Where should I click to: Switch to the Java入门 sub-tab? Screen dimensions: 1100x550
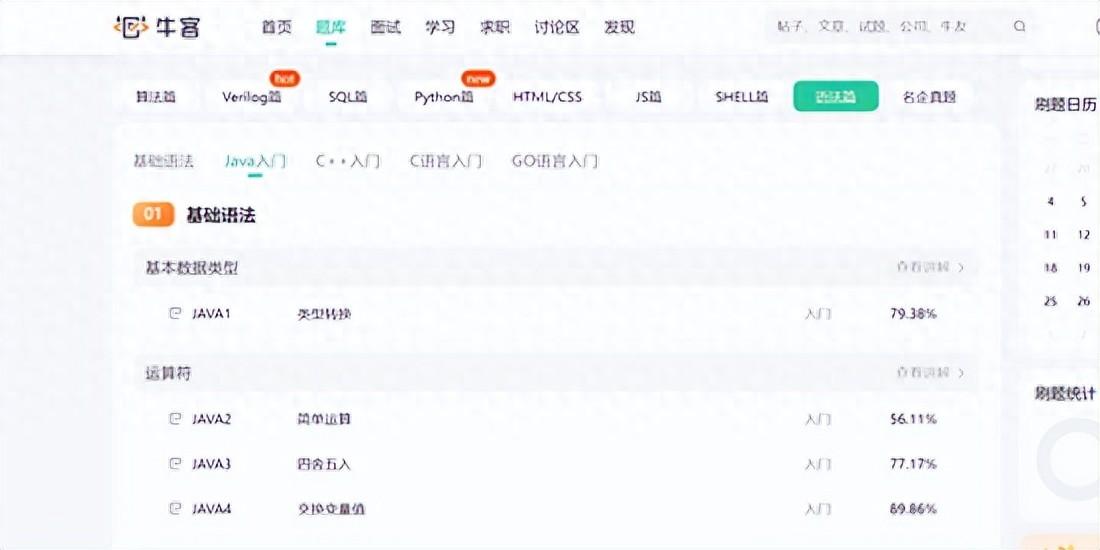pyautogui.click(x=255, y=161)
